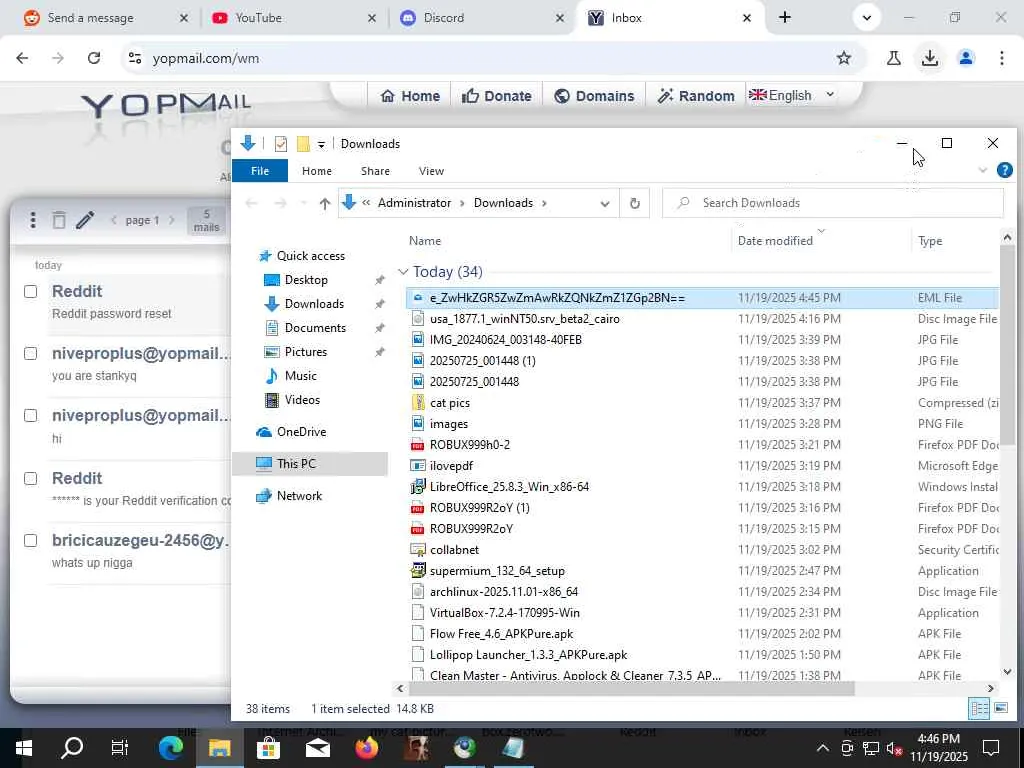1024x768 pixels.
Task: Reload the yopmail page
Action: tap(94, 58)
